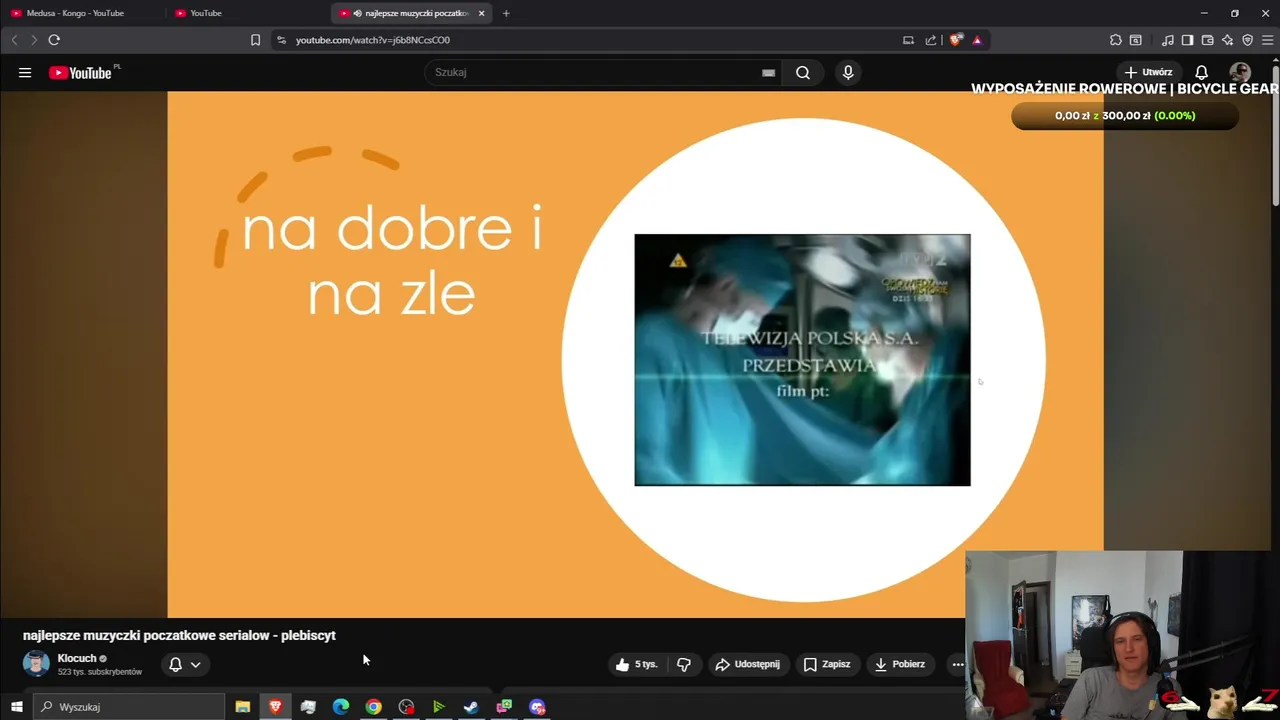Open the Klocuch channel name link
Viewport: 1280px width, 720px height.
click(x=77, y=658)
